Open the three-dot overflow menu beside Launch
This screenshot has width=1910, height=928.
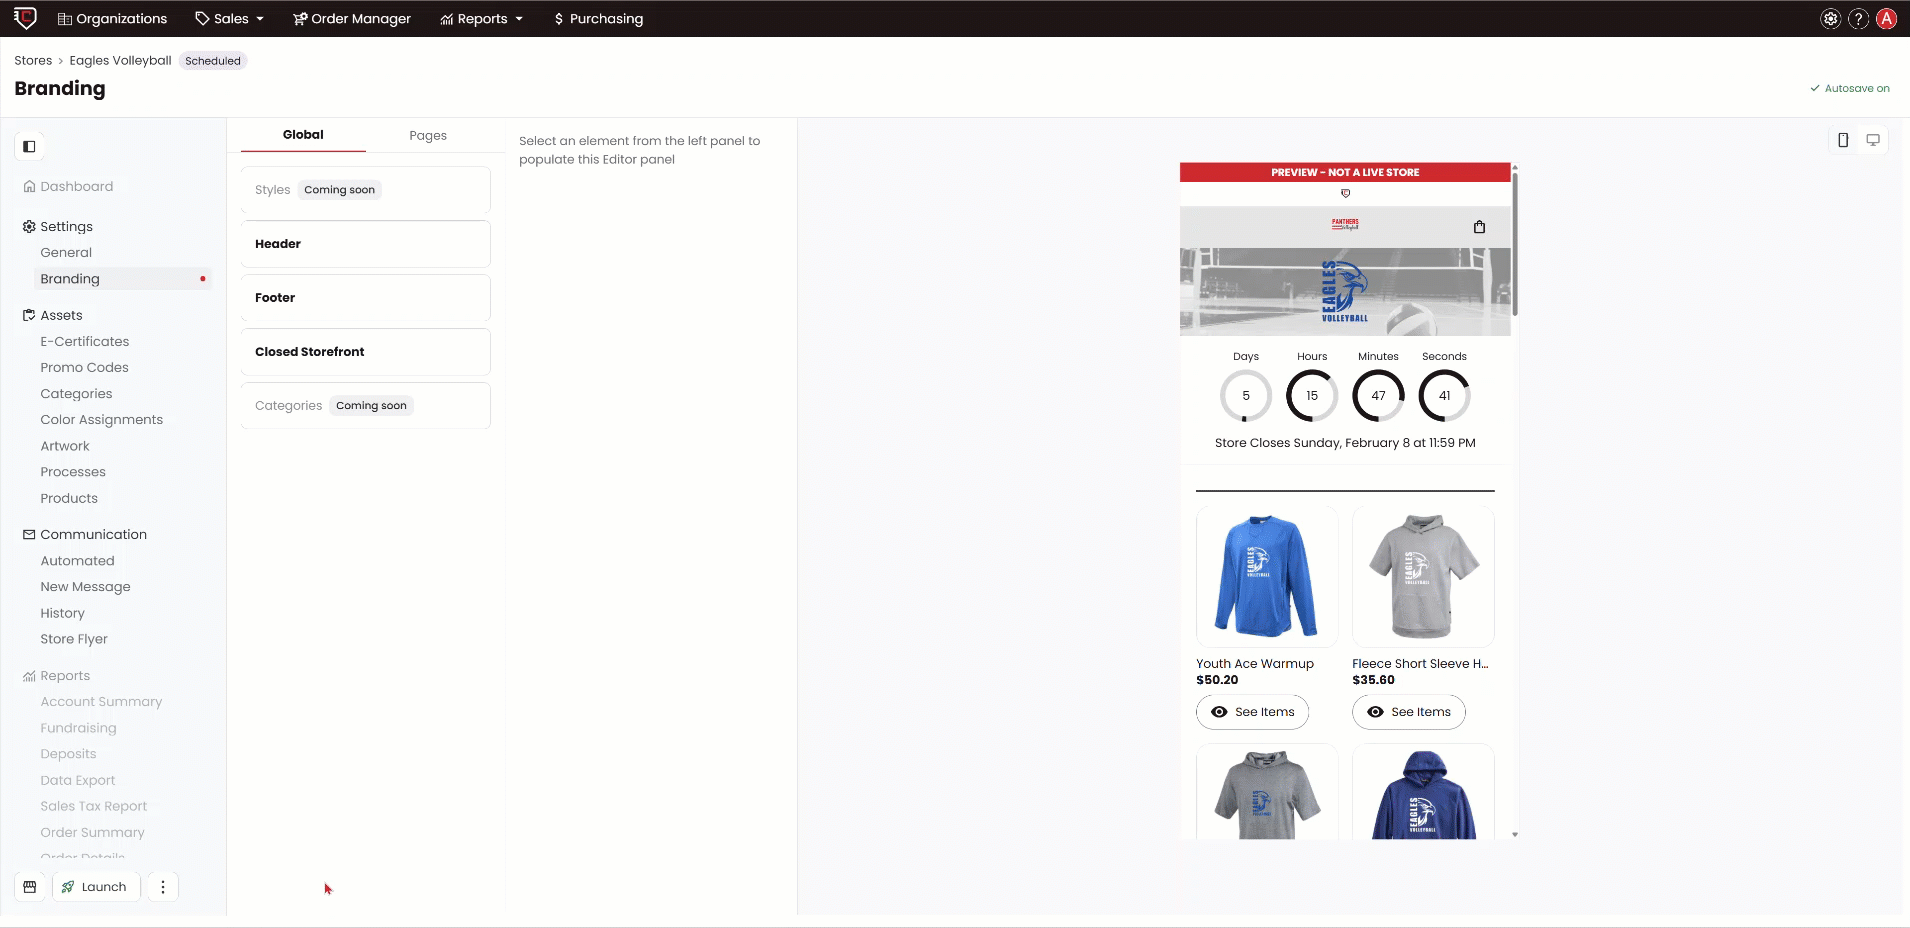[x=161, y=886]
